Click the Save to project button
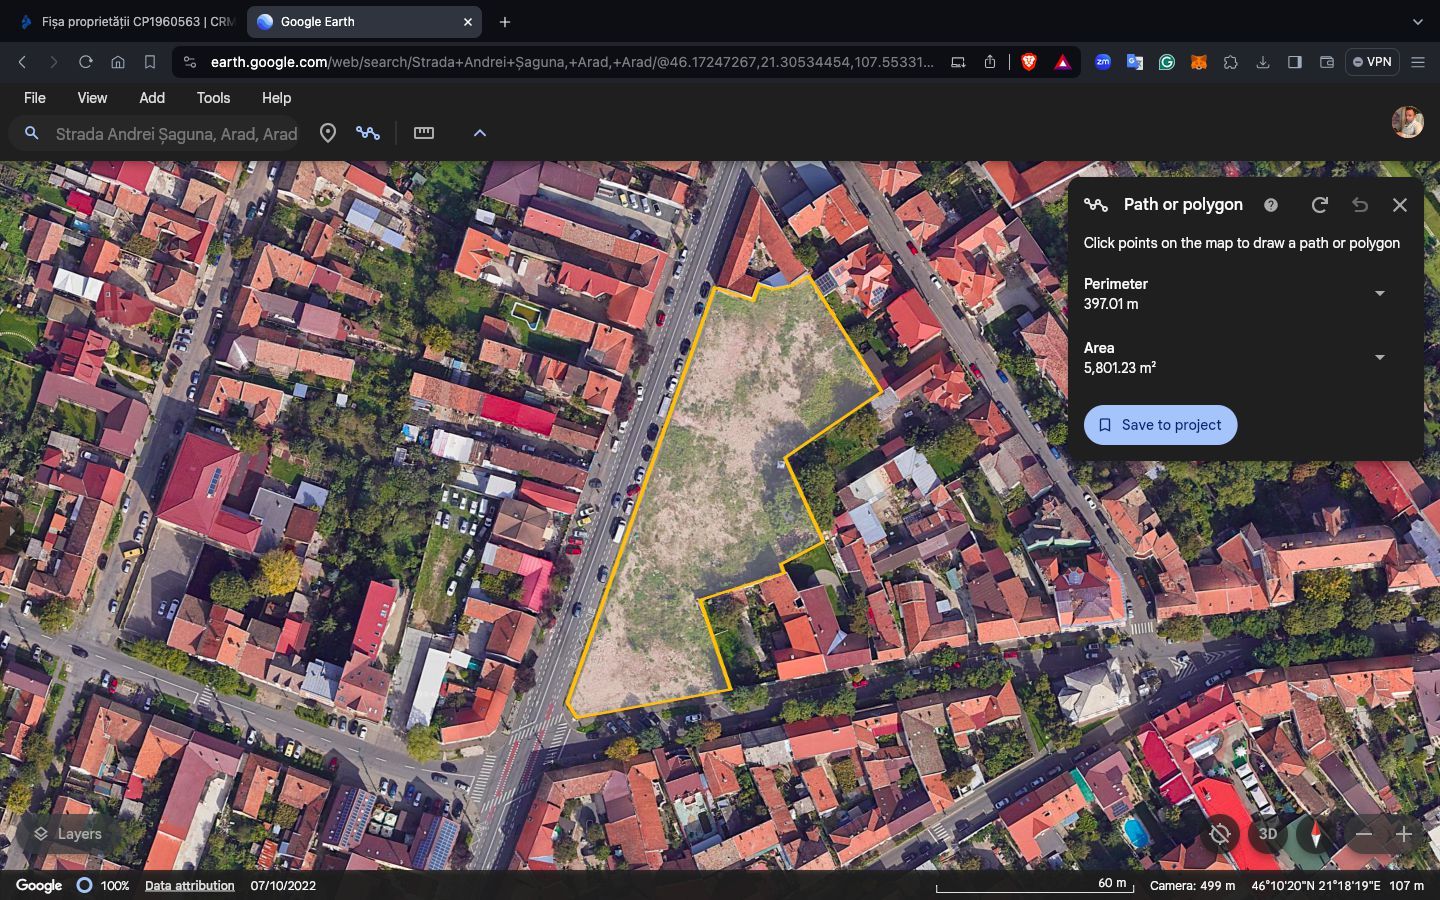This screenshot has height=900, width=1440. pos(1160,425)
